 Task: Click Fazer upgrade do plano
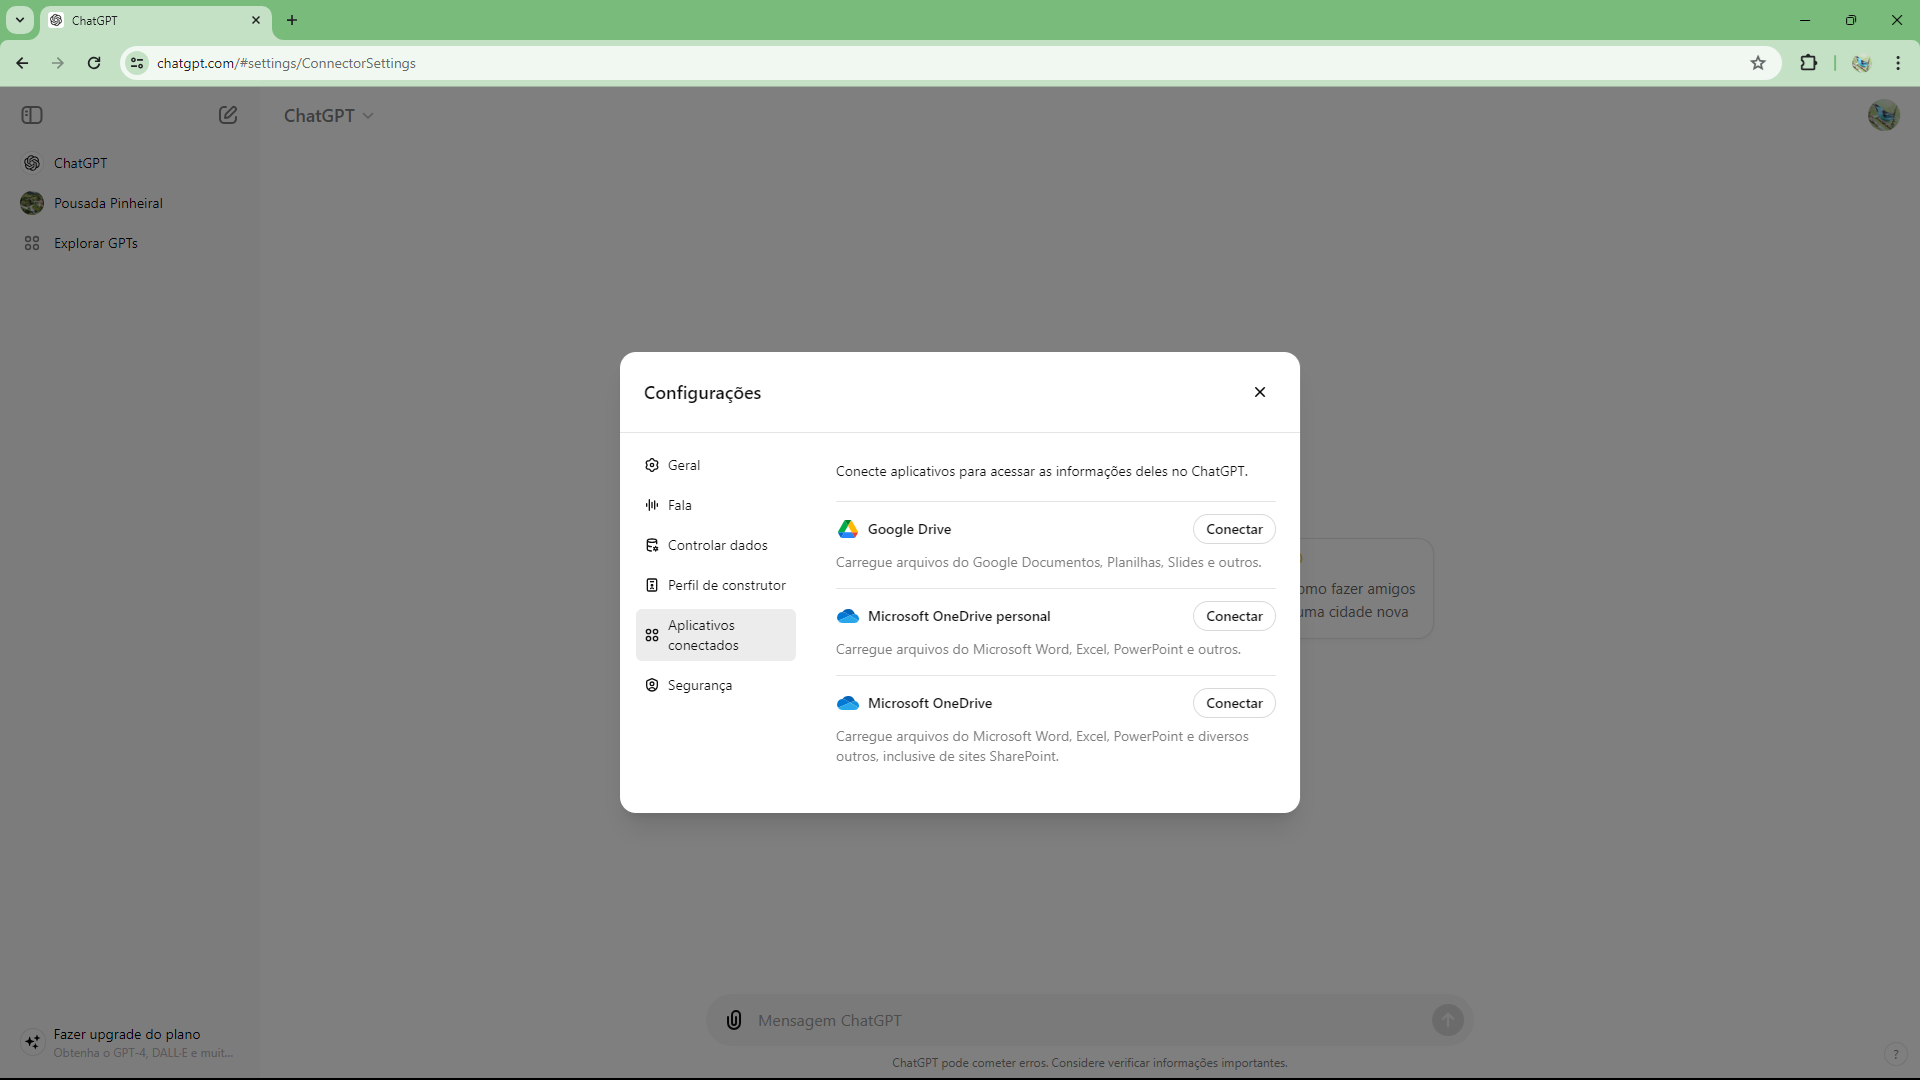128,1042
